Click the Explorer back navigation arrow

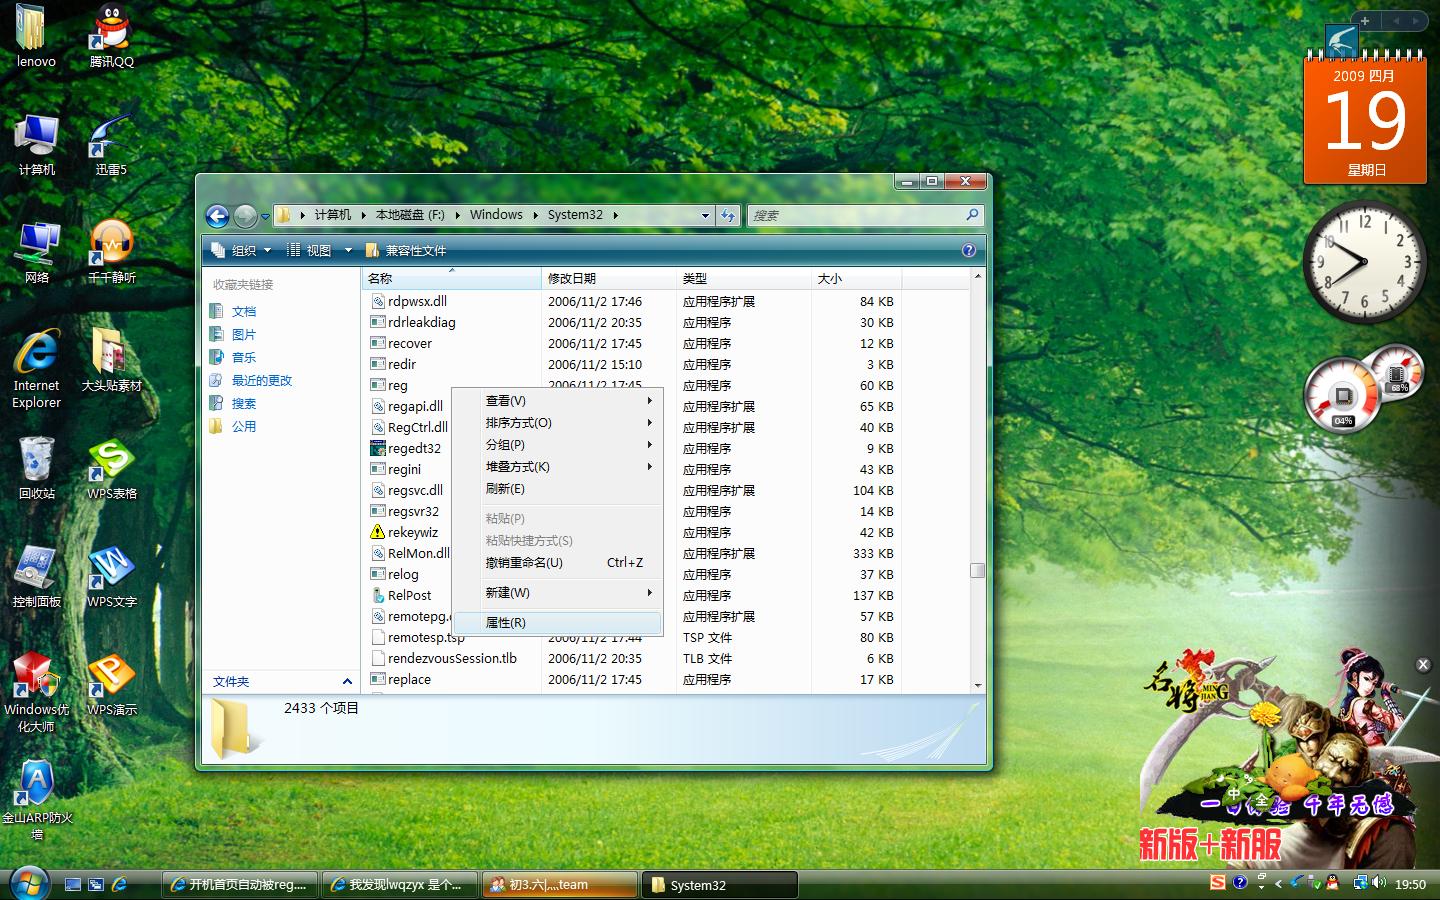(217, 215)
